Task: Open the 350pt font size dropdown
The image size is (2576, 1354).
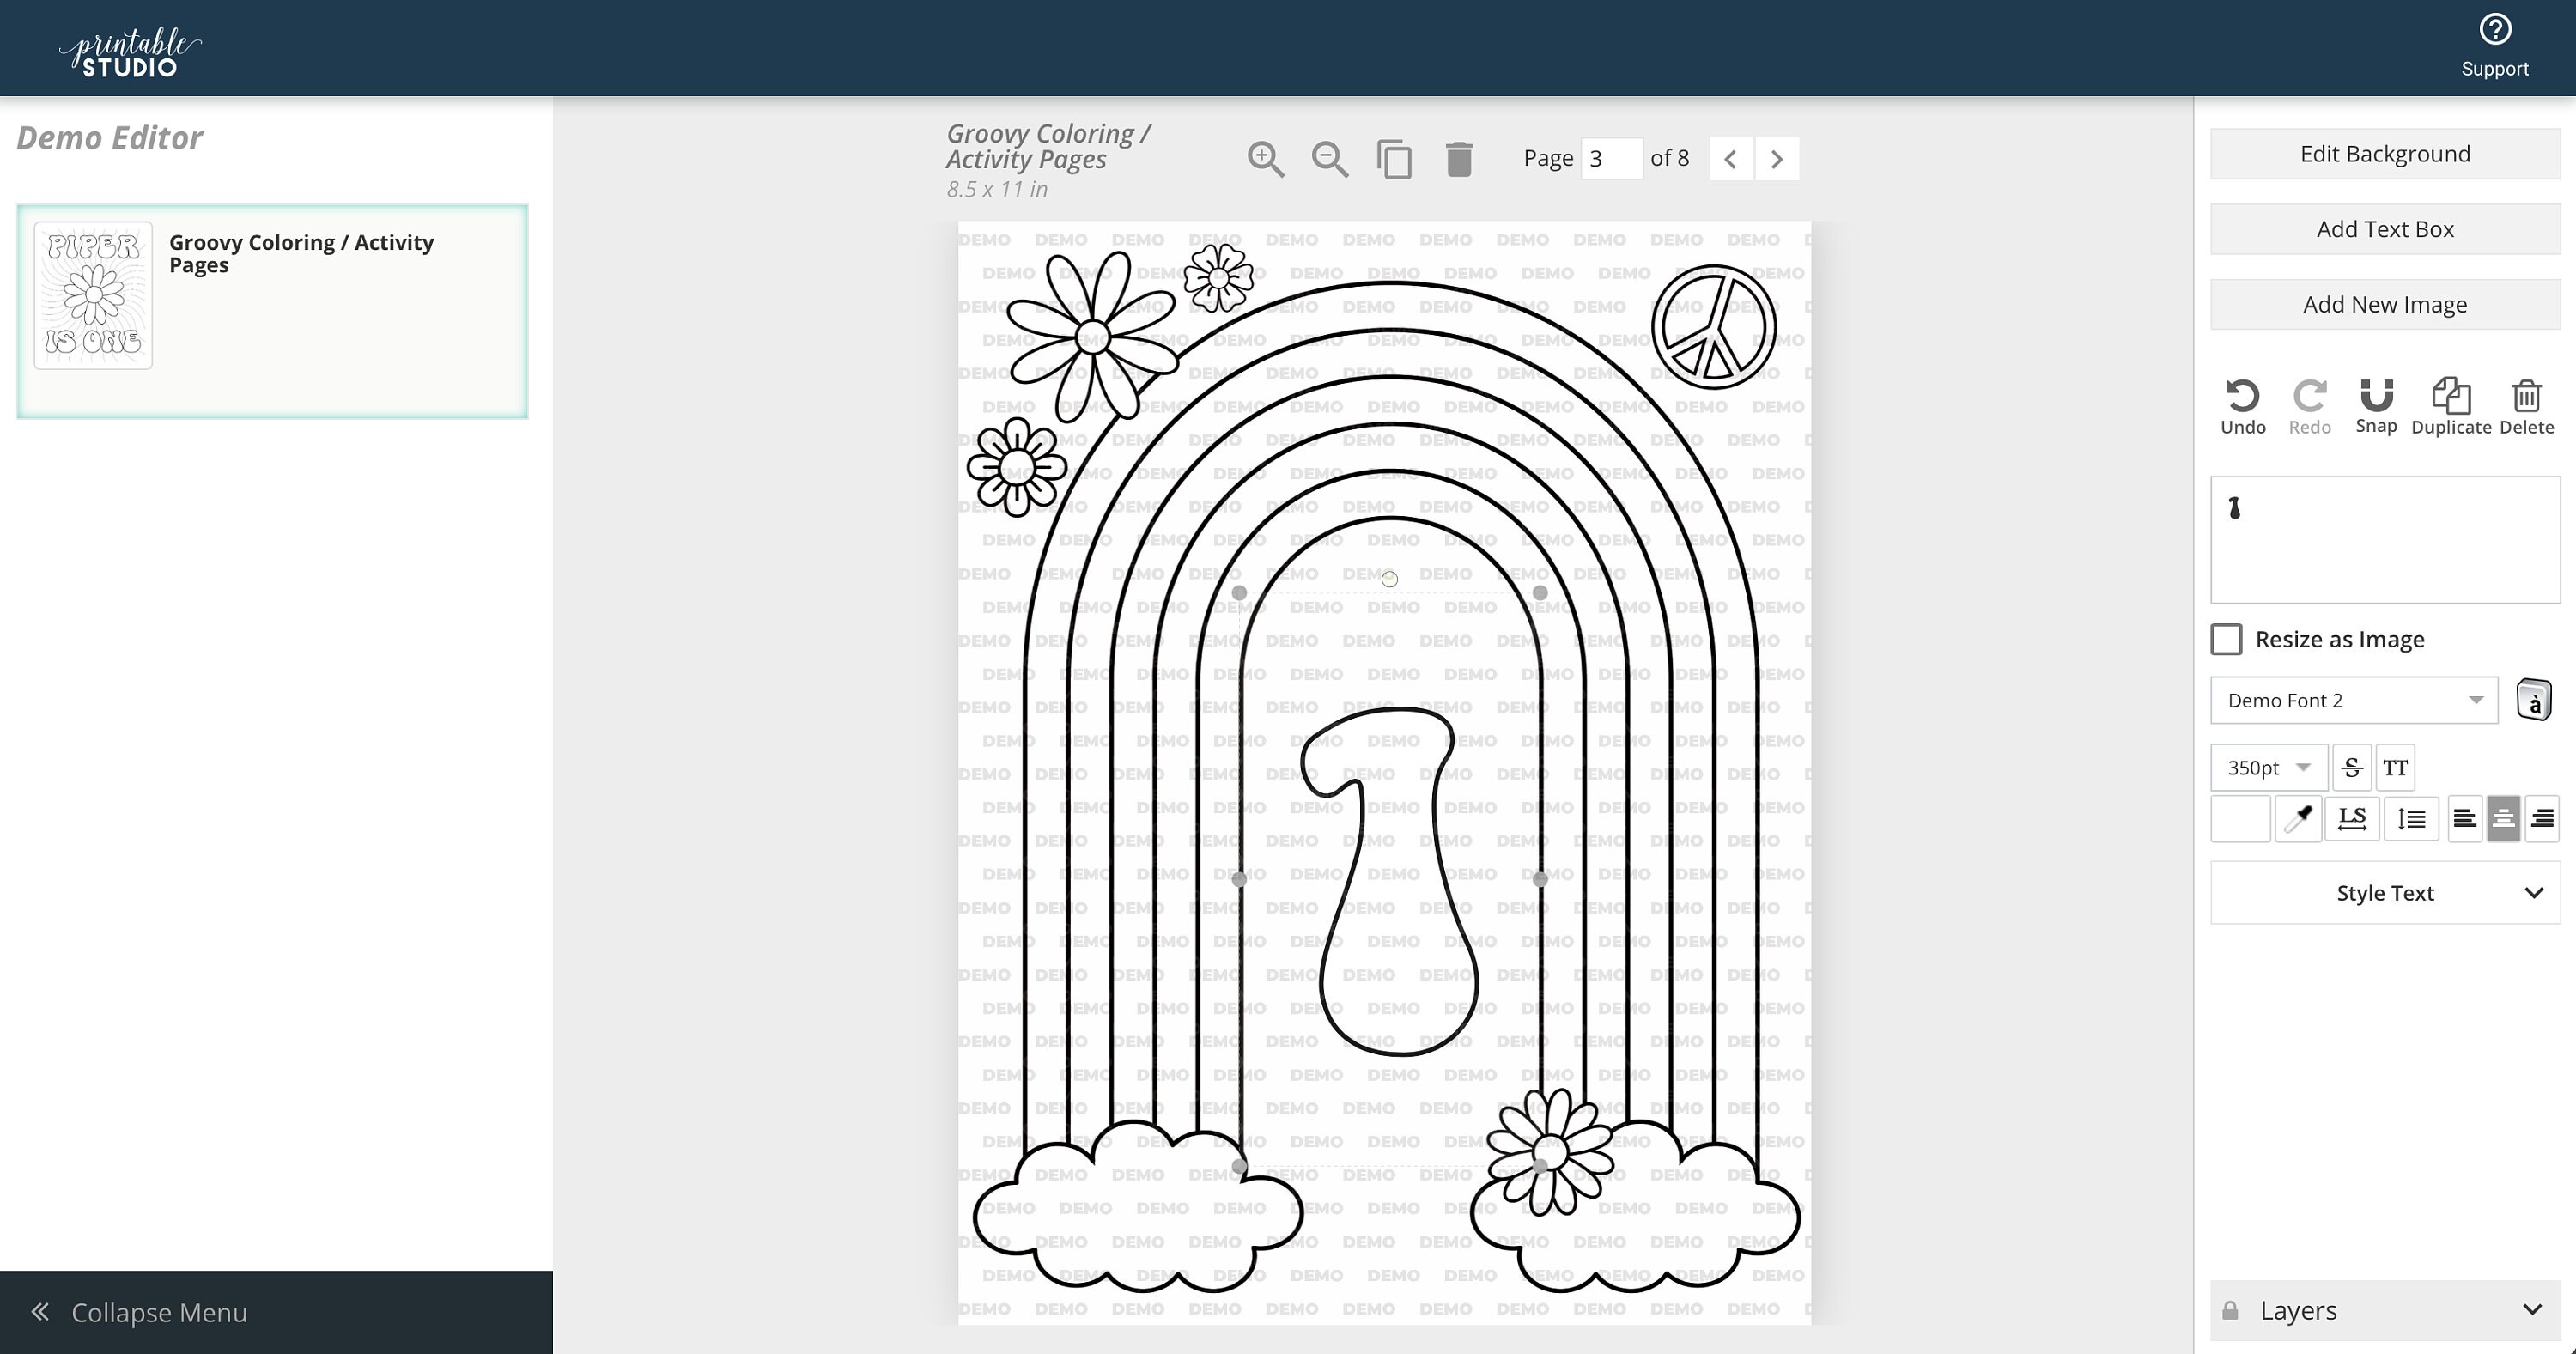Action: point(2269,768)
